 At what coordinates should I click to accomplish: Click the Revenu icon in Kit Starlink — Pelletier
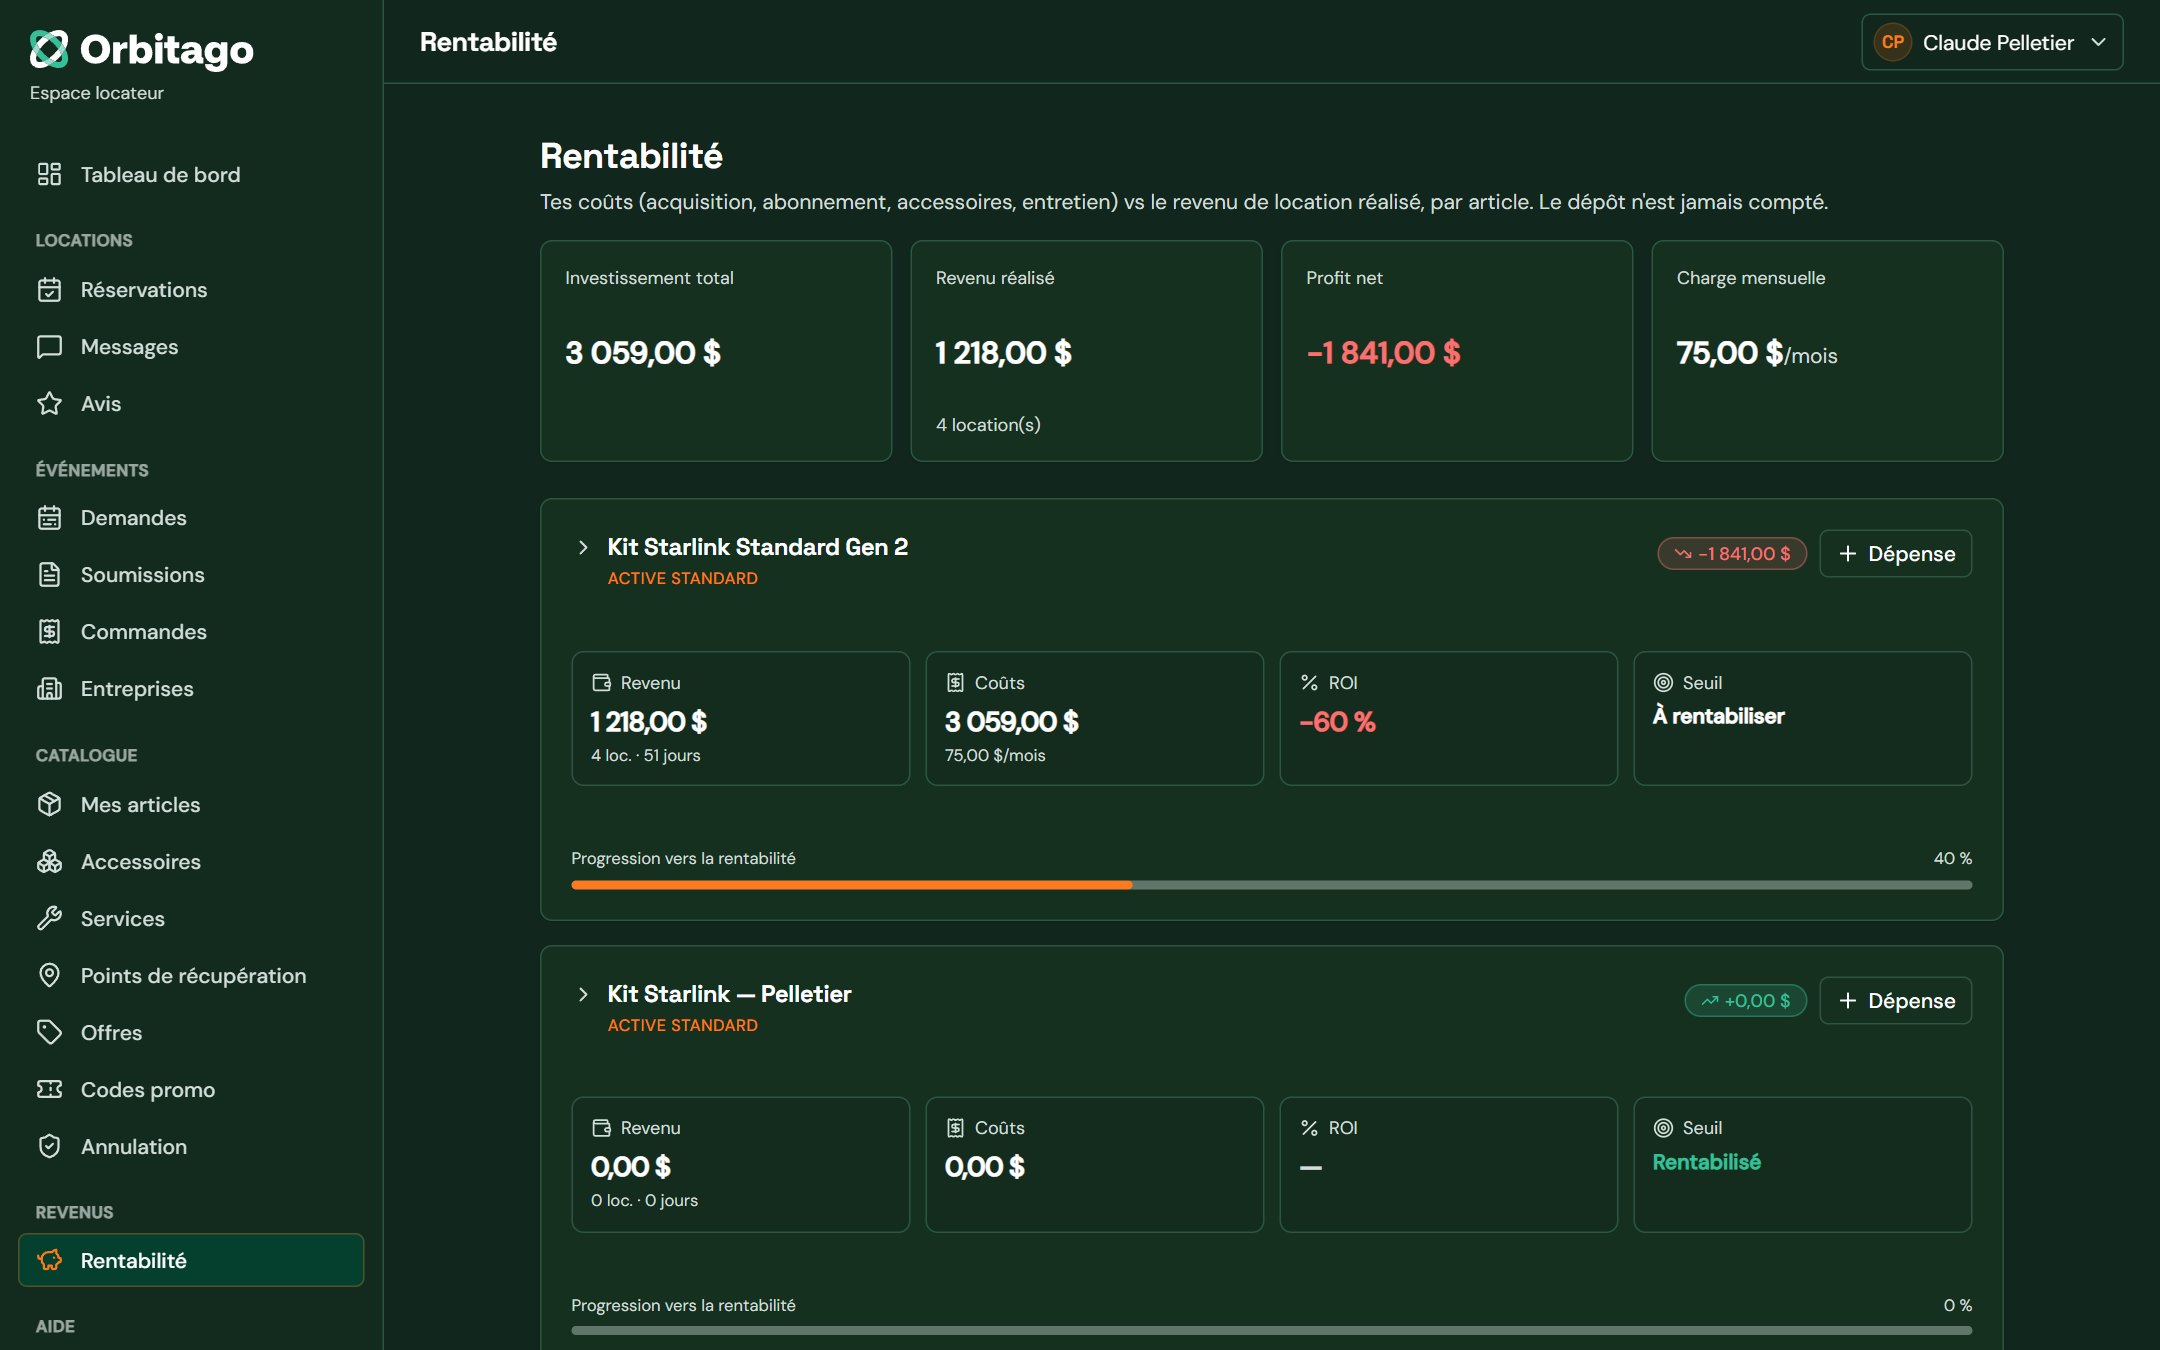(x=601, y=1128)
